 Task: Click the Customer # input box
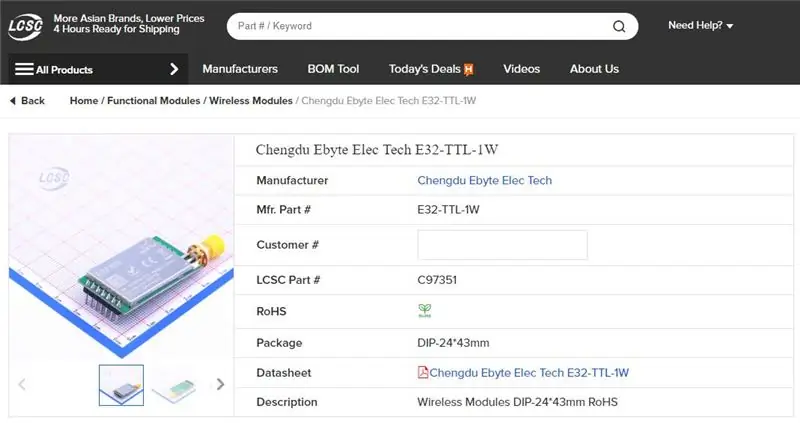(x=502, y=245)
